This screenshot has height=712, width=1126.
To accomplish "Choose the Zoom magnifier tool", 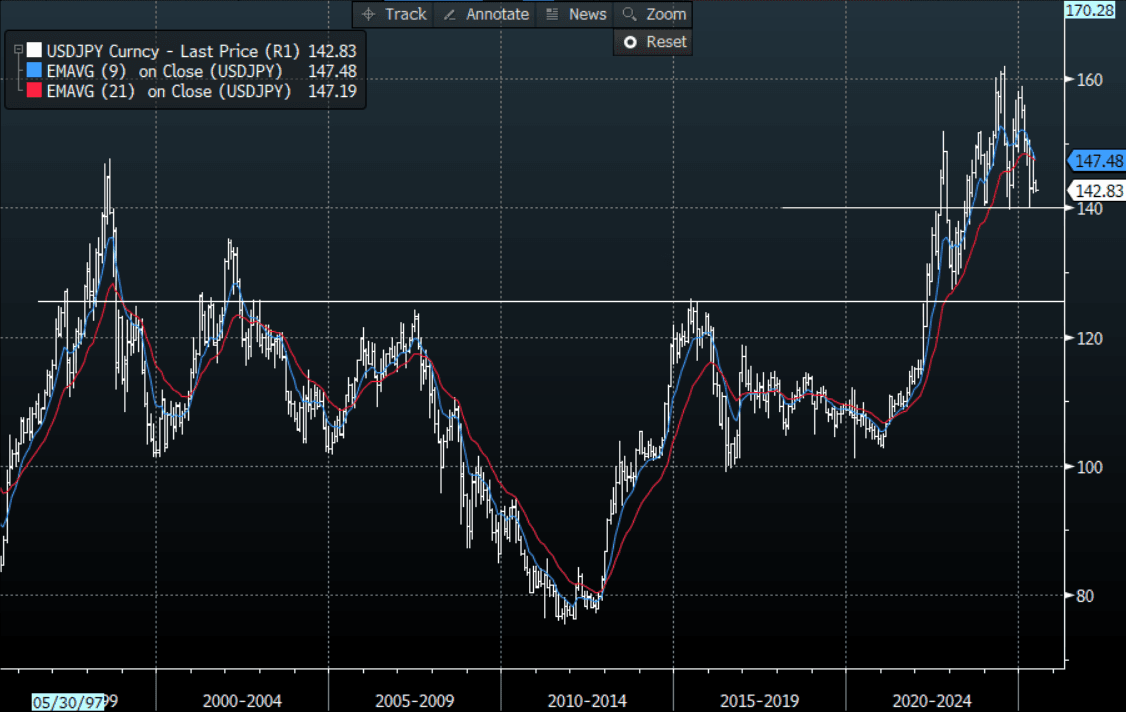I will pos(654,14).
